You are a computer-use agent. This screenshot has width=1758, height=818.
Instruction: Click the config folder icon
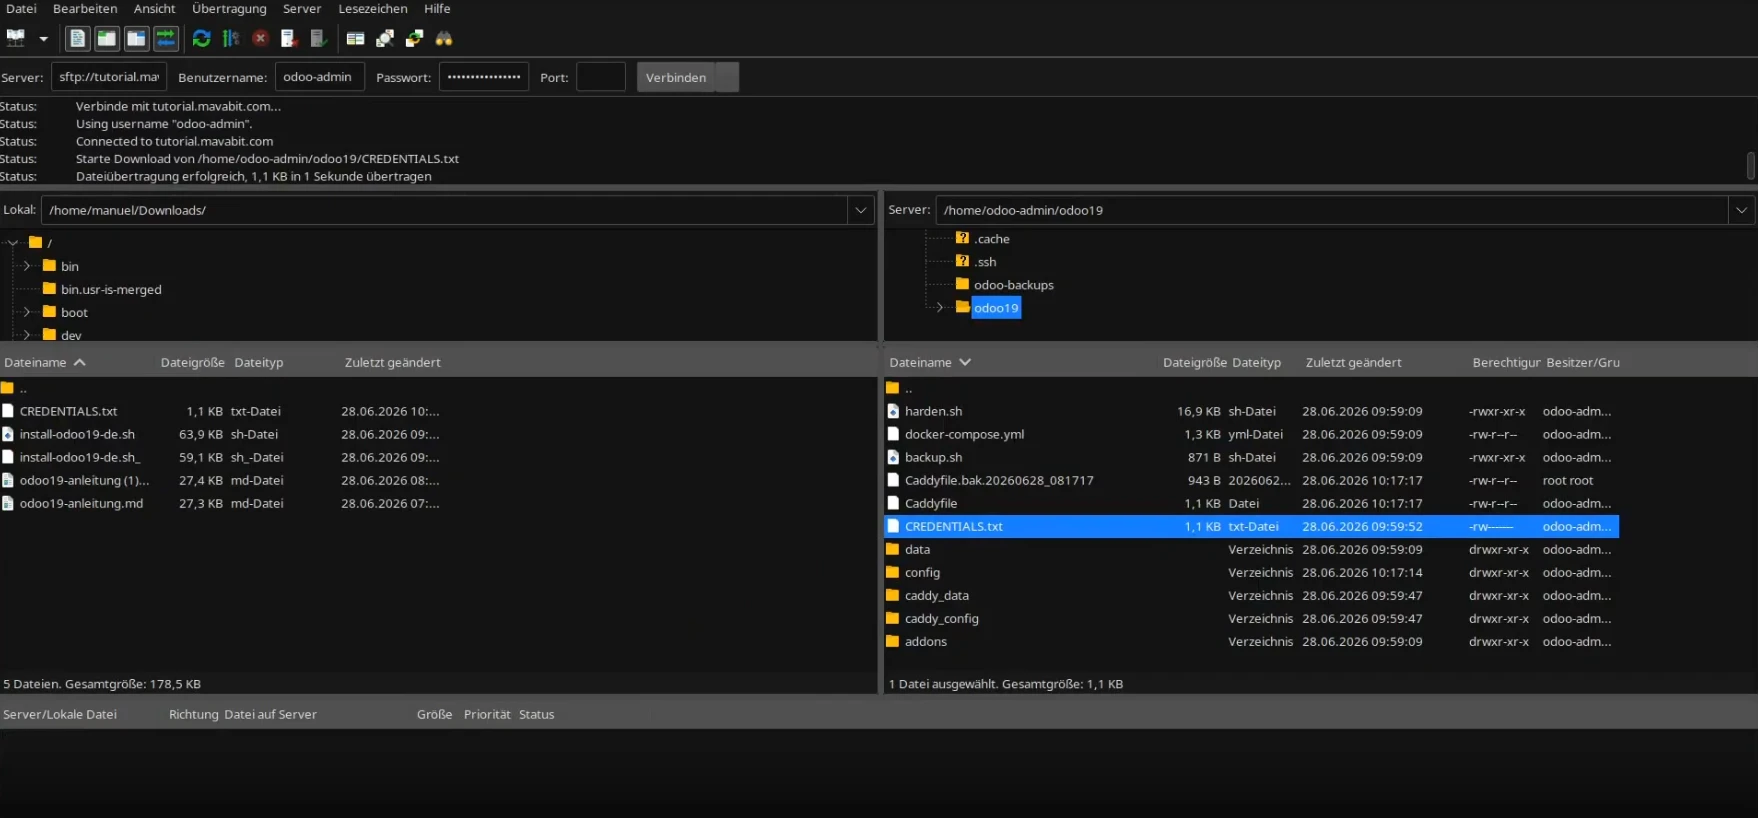893,572
